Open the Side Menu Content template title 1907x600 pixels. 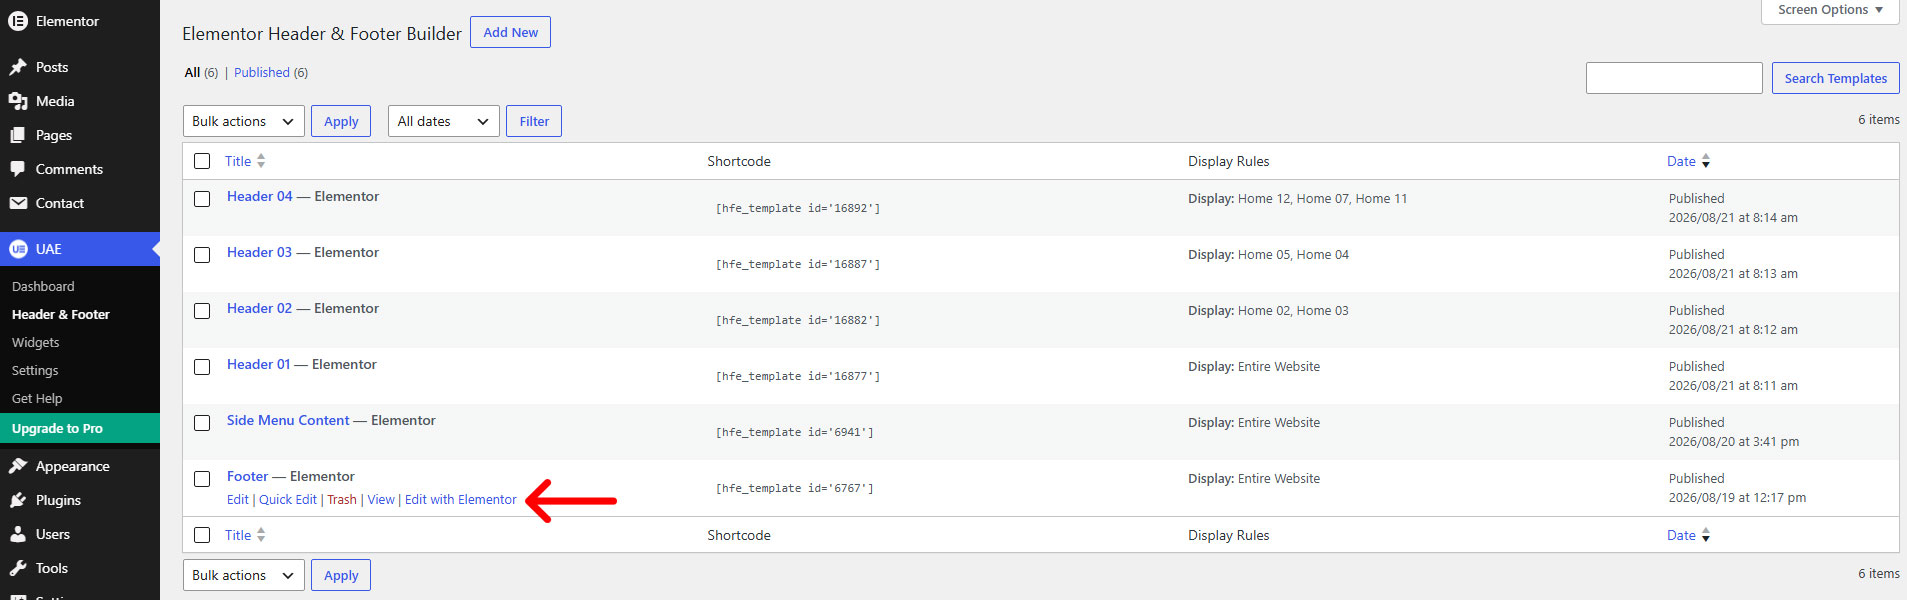coord(288,420)
